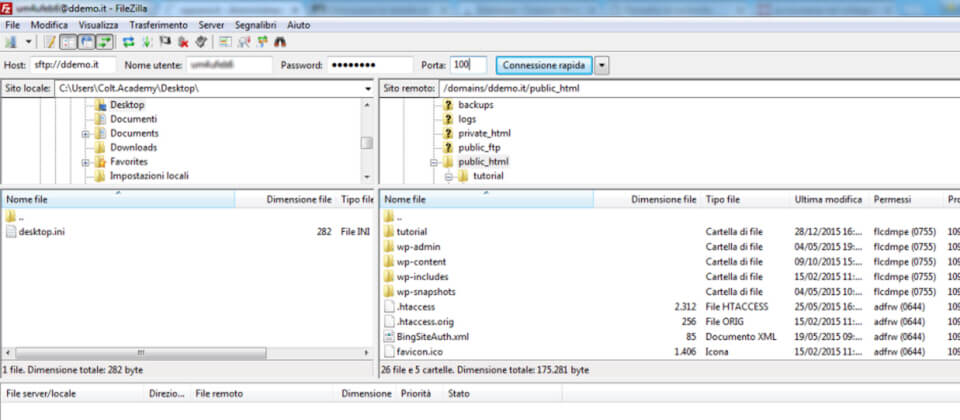The width and height of the screenshot is (960, 420).
Task: Sort remote list by Permessi column
Action: (x=906, y=200)
